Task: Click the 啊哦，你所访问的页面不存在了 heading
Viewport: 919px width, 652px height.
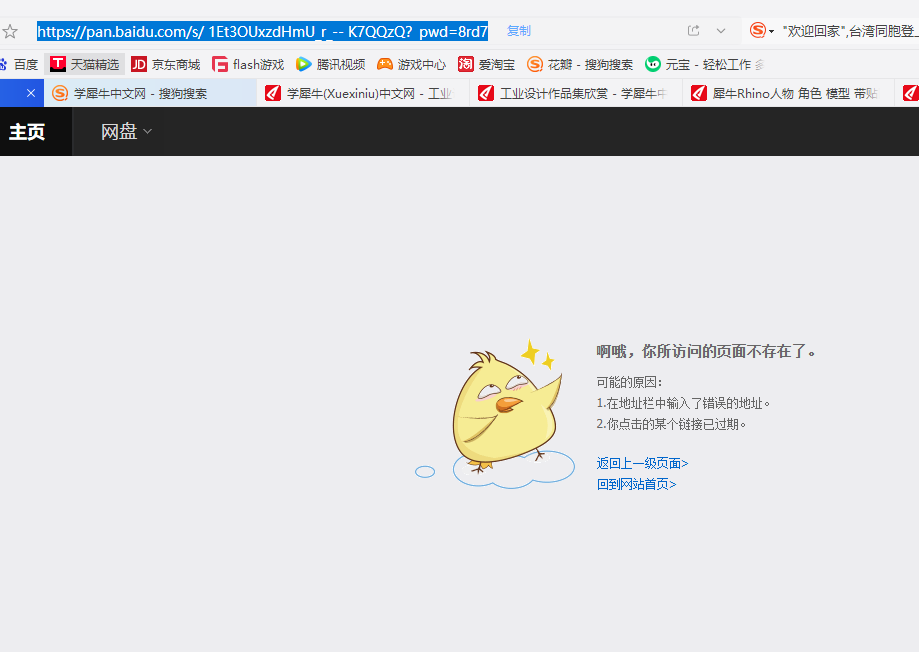Action: [706, 351]
